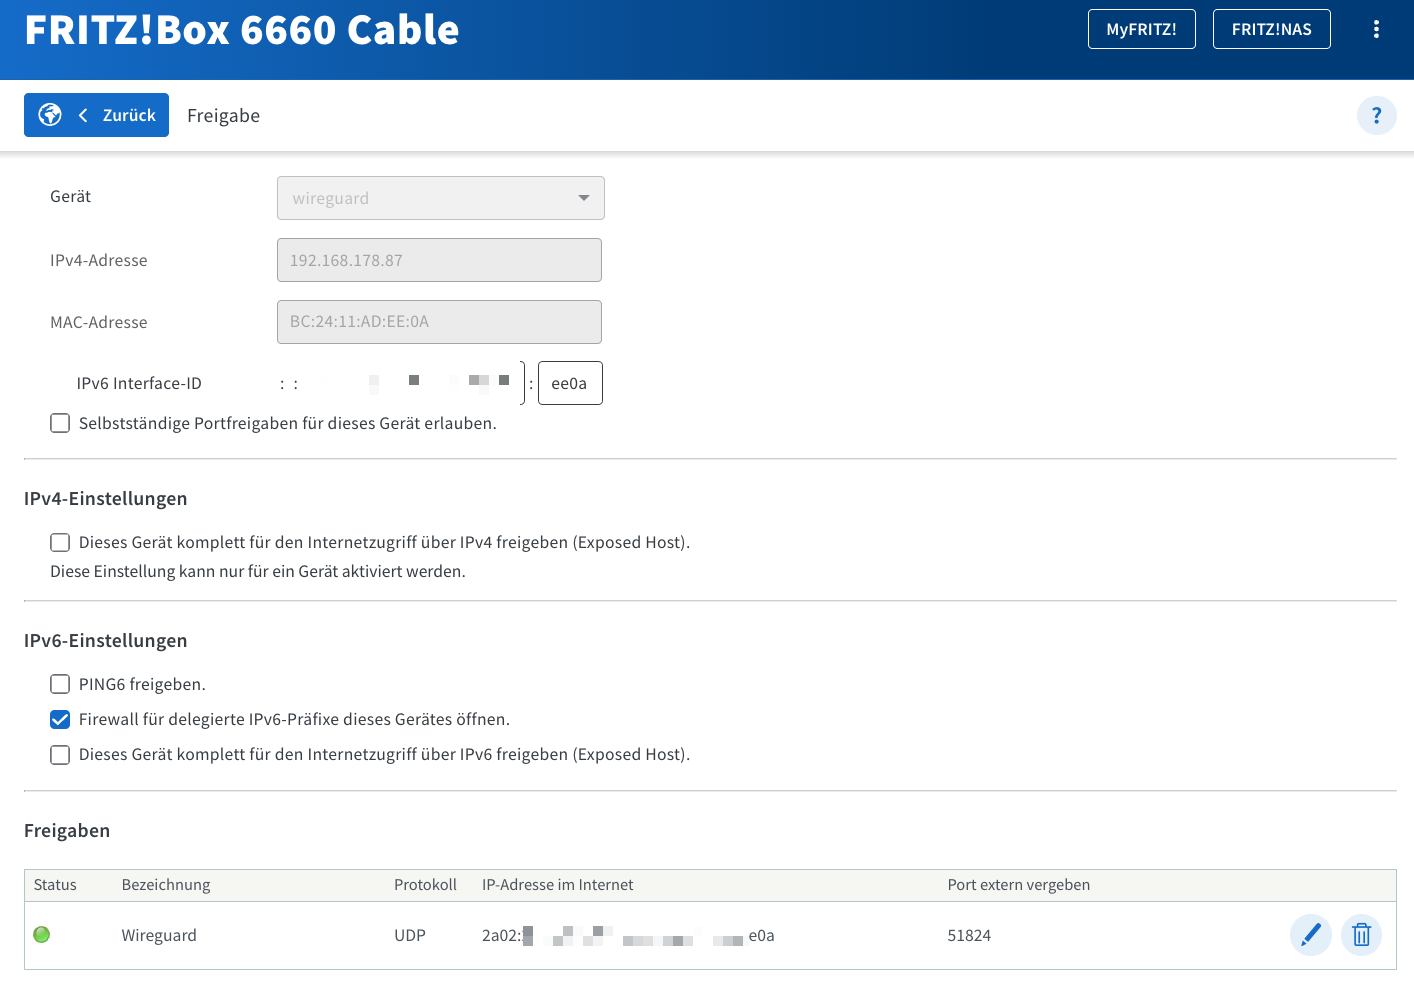
Task: Open FRITZ!NAS from header
Action: [1271, 29]
